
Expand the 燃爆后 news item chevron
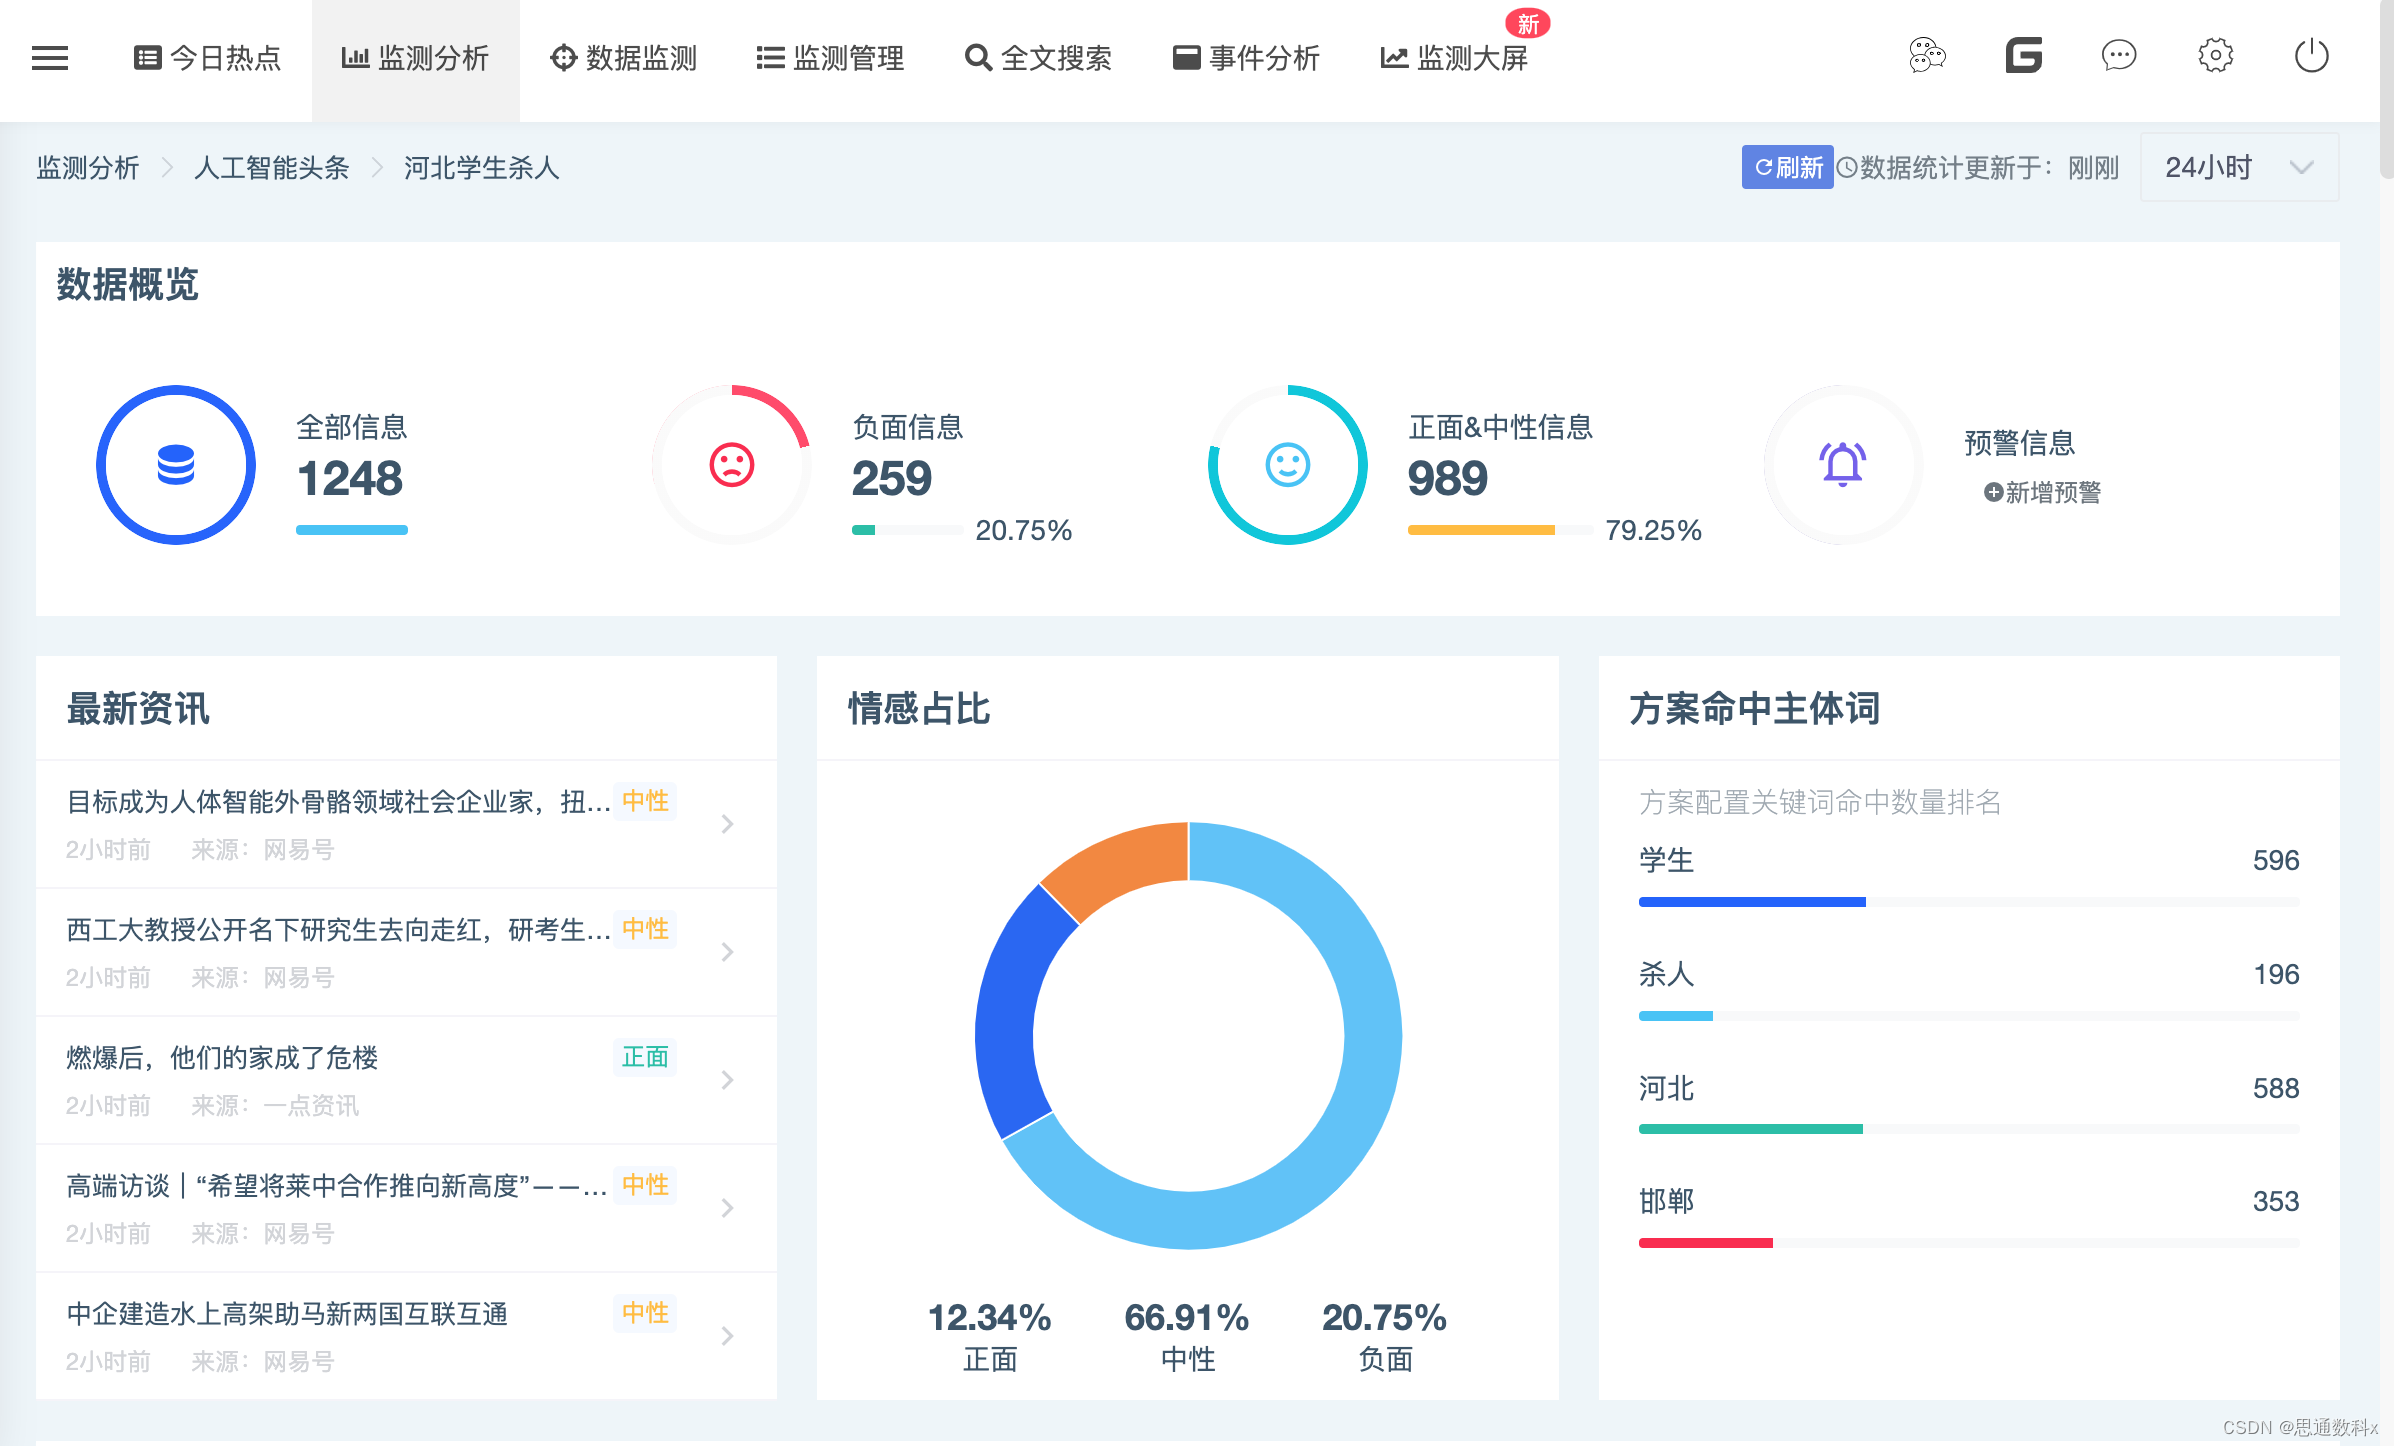point(728,1080)
